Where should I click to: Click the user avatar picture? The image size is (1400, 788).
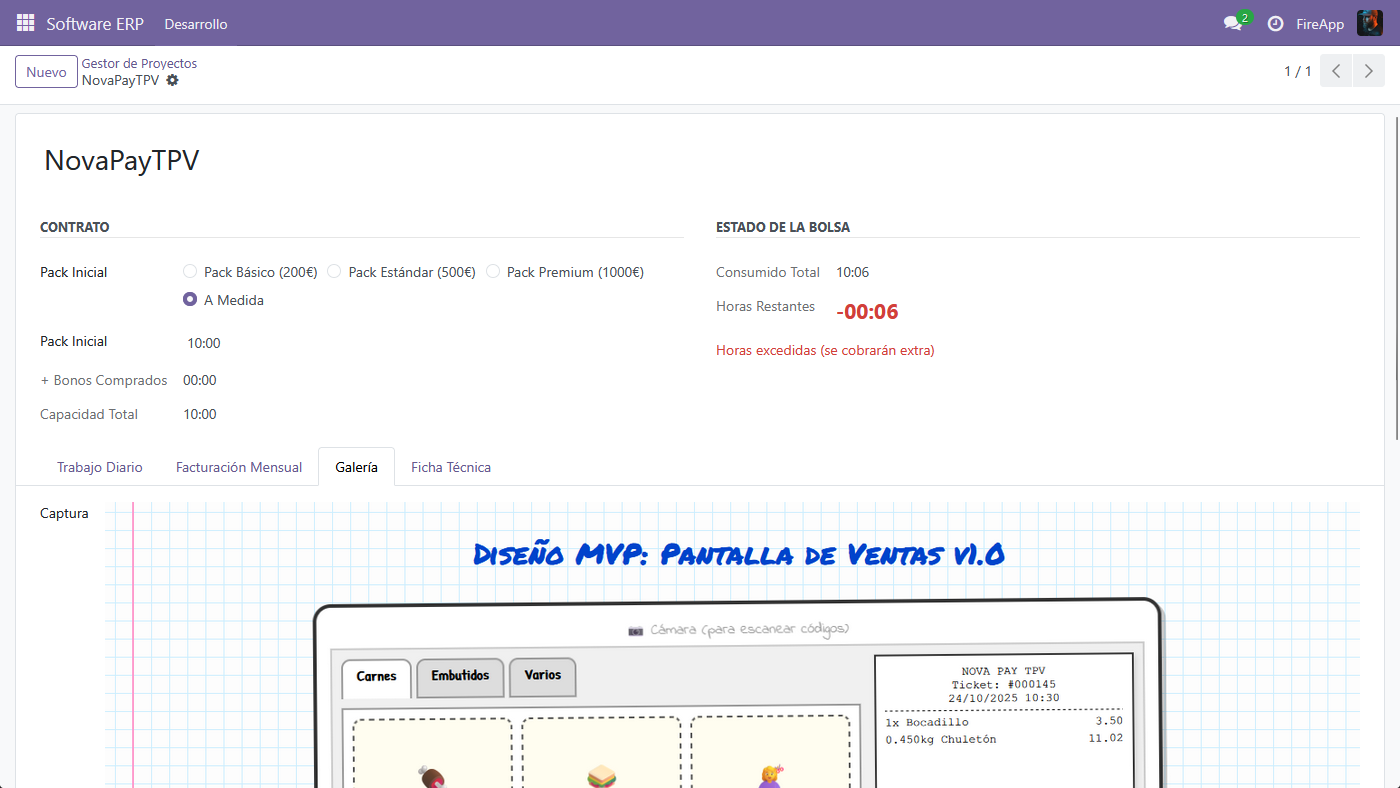pyautogui.click(x=1369, y=23)
